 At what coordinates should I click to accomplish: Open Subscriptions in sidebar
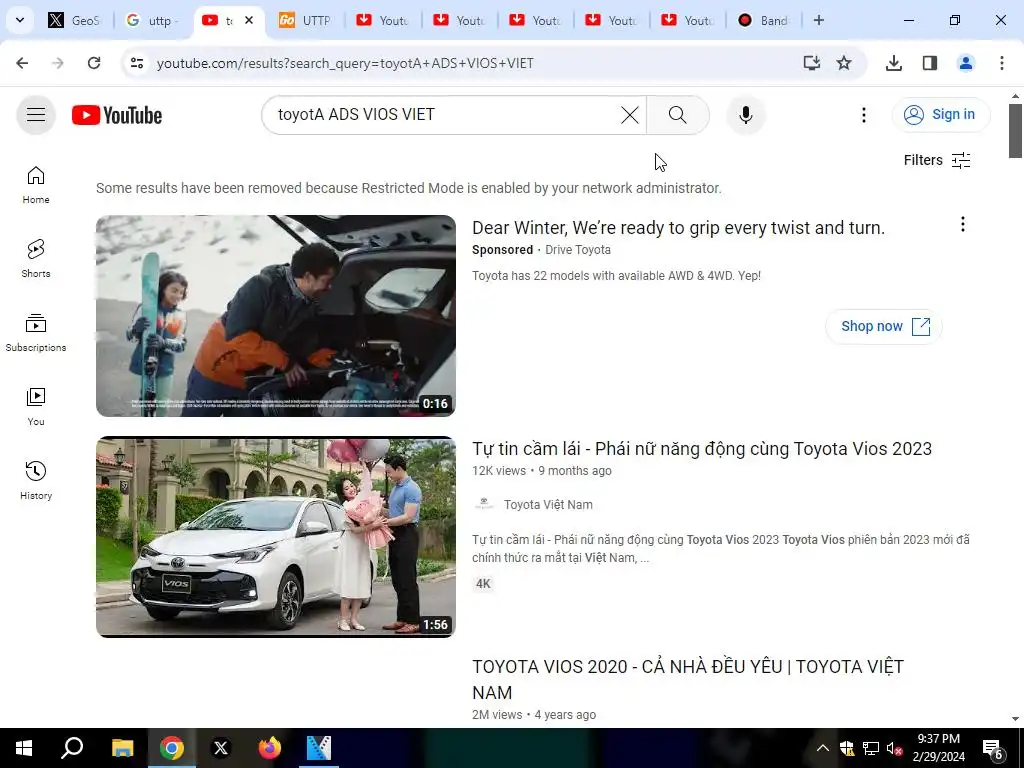click(x=36, y=332)
